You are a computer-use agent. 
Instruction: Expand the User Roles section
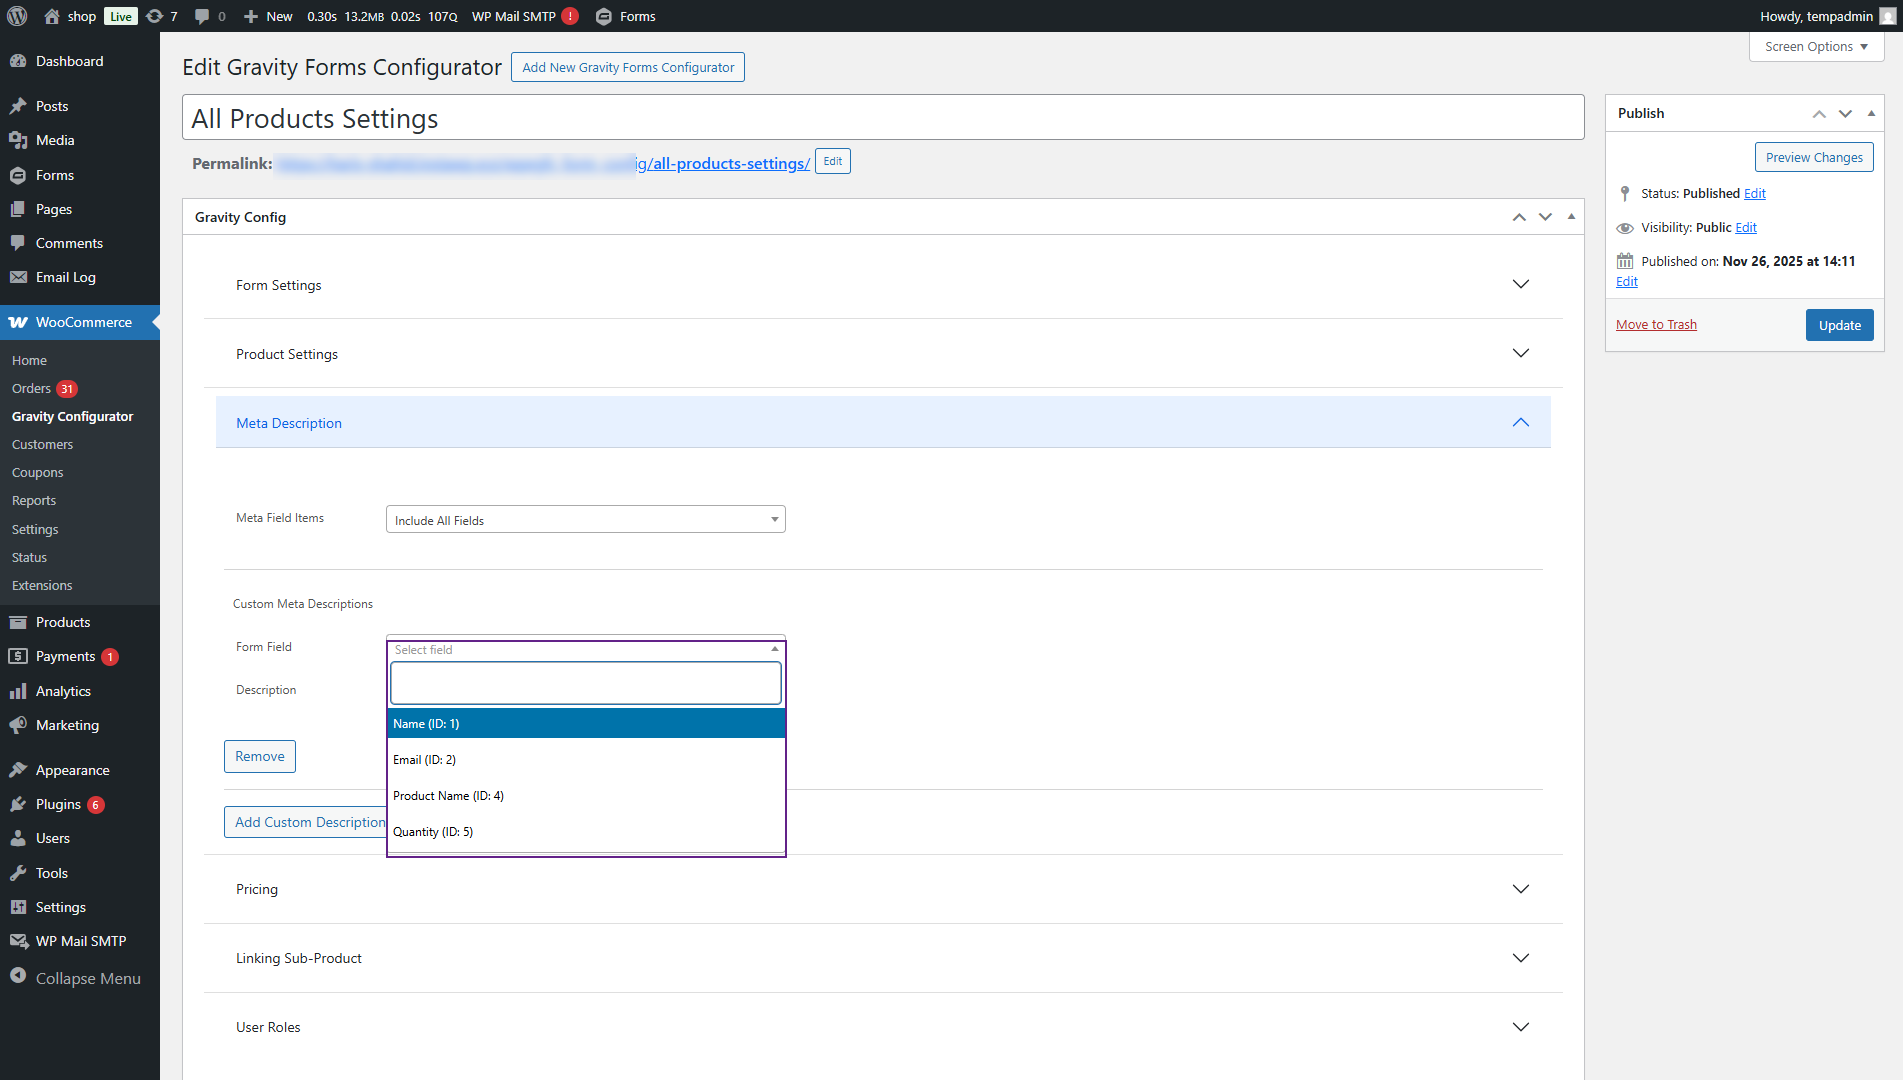(883, 1027)
